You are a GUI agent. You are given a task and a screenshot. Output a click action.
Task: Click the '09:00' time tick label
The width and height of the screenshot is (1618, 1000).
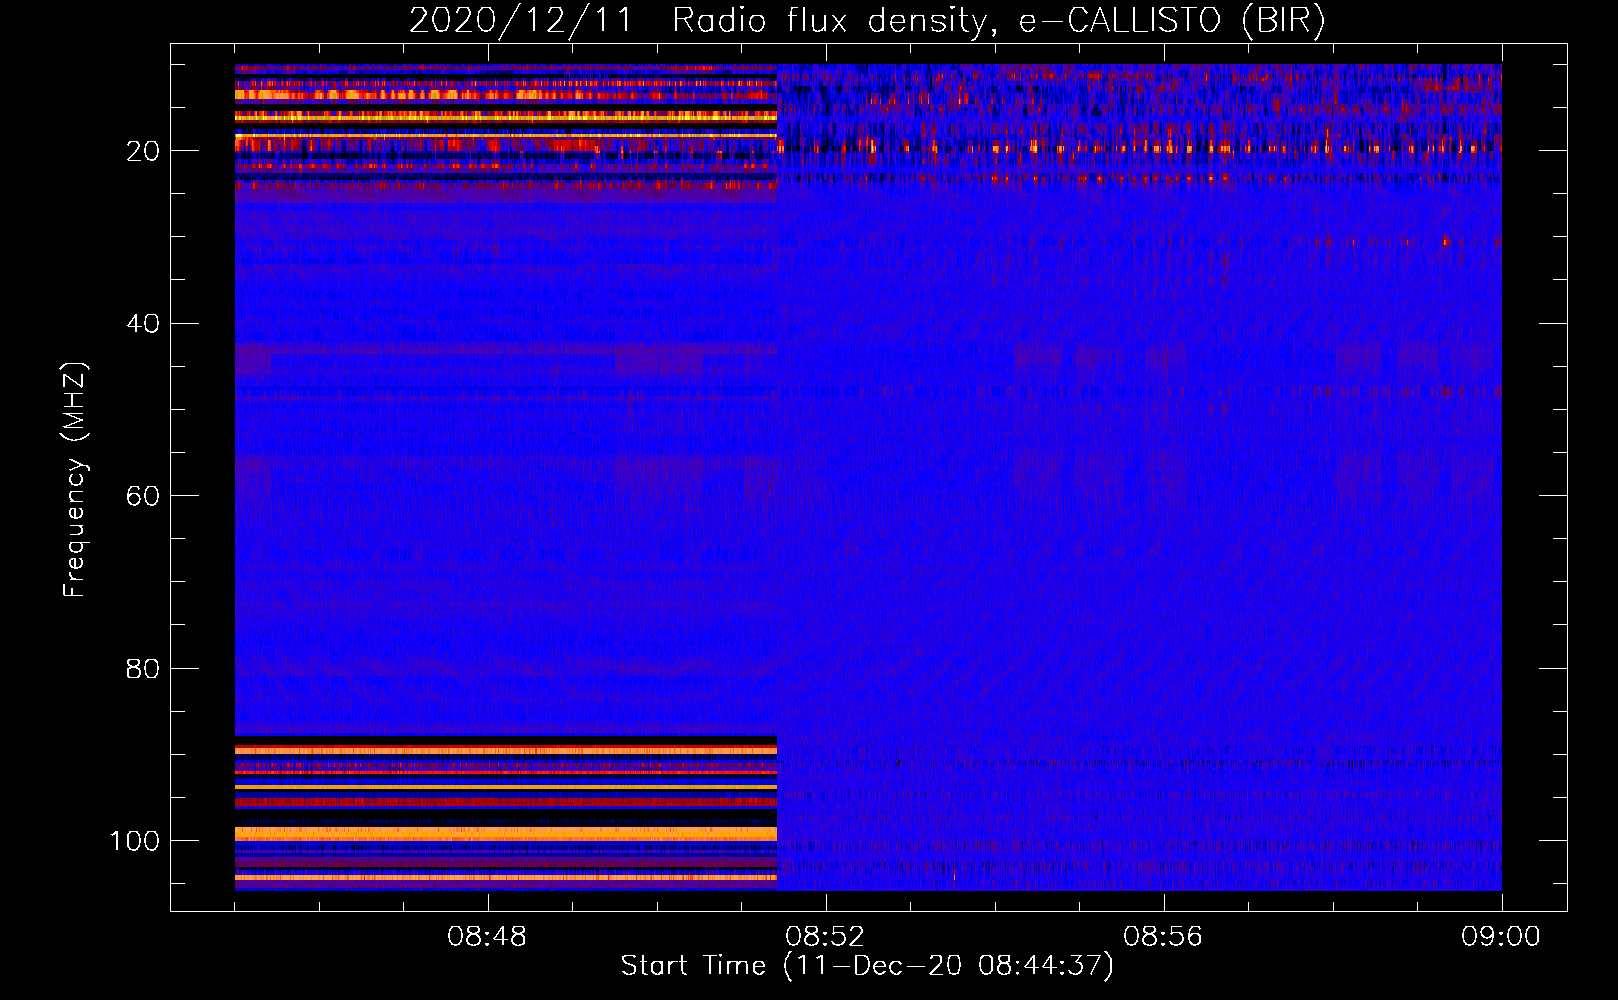pyautogui.click(x=1501, y=937)
